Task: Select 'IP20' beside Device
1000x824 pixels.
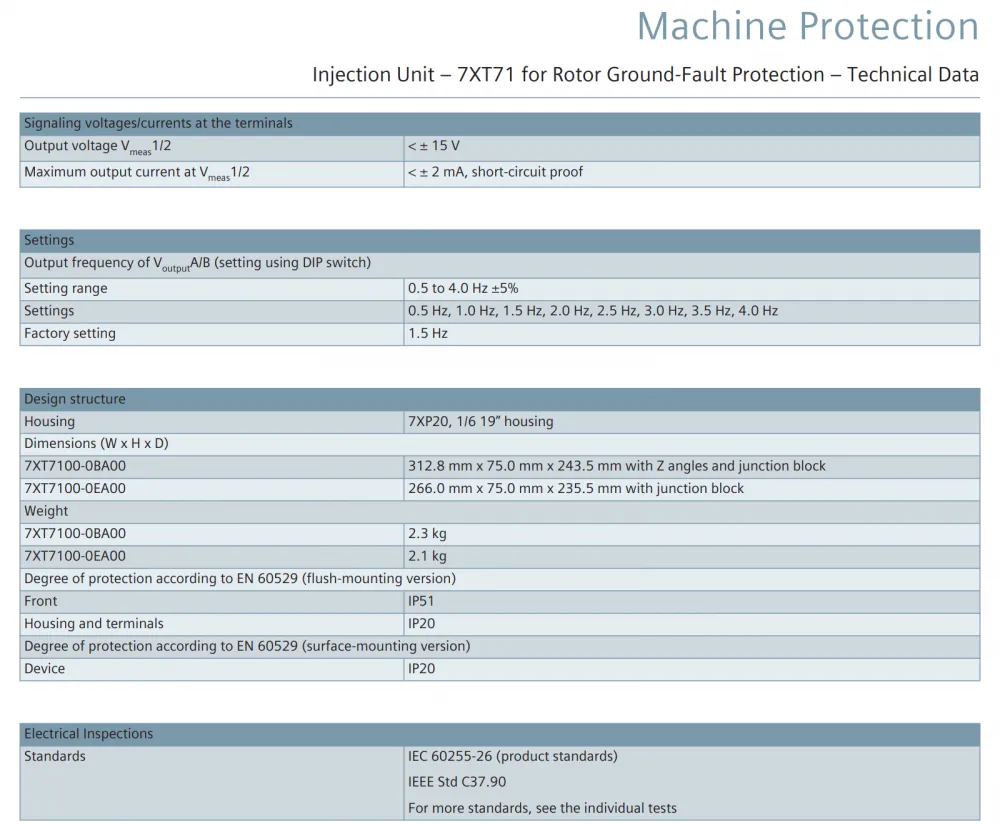Action: (x=422, y=669)
